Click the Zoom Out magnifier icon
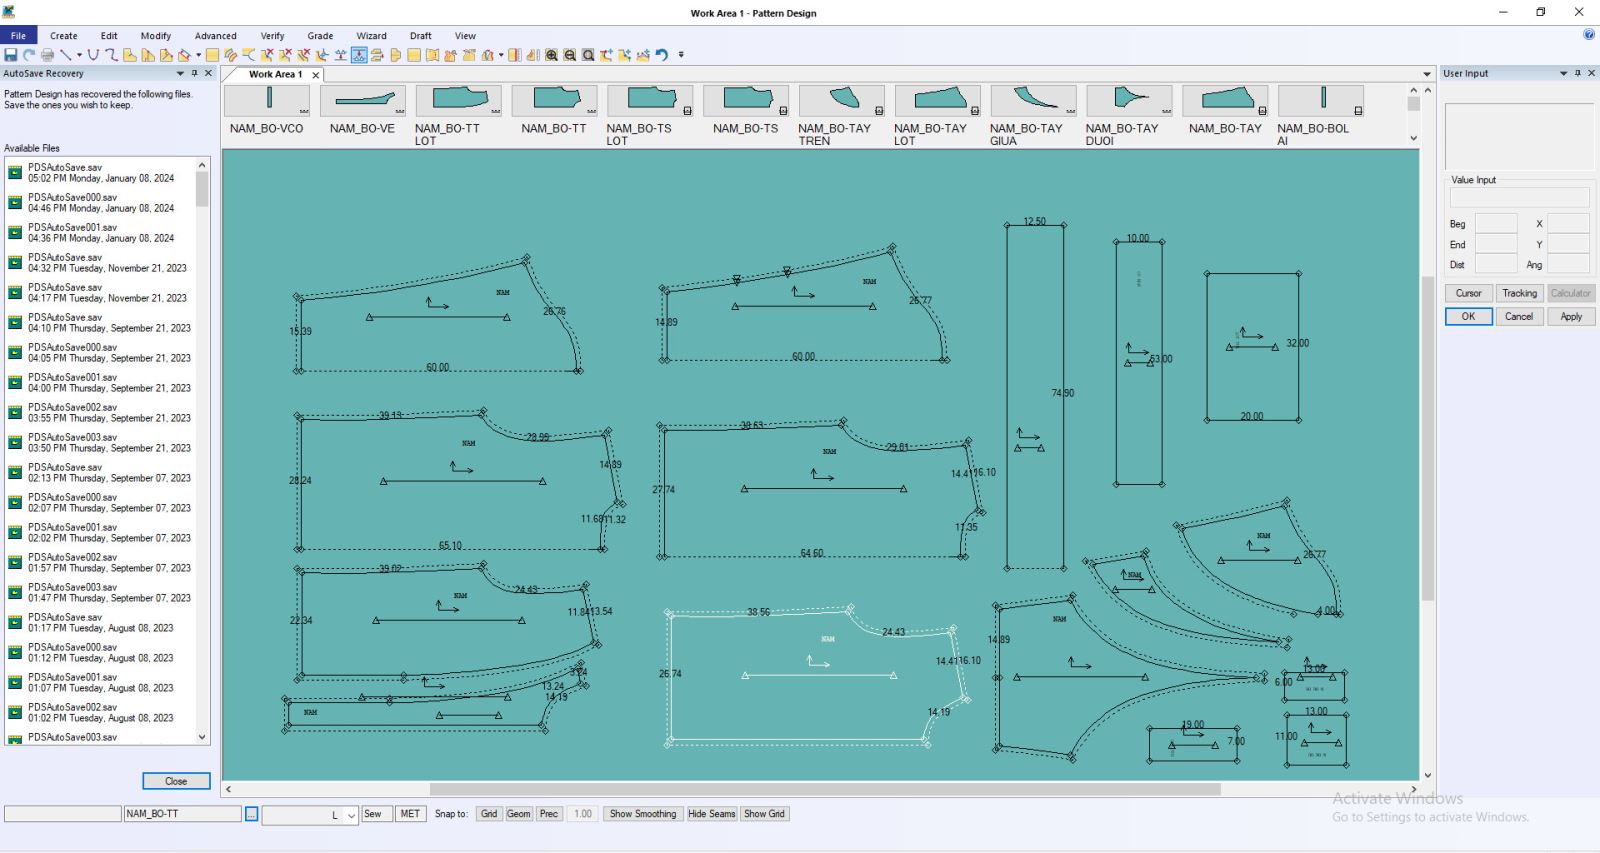1600x853 pixels. 570,55
